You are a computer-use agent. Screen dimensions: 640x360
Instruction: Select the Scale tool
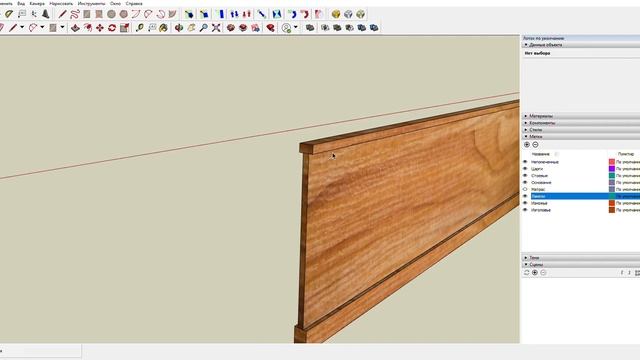coord(124,28)
